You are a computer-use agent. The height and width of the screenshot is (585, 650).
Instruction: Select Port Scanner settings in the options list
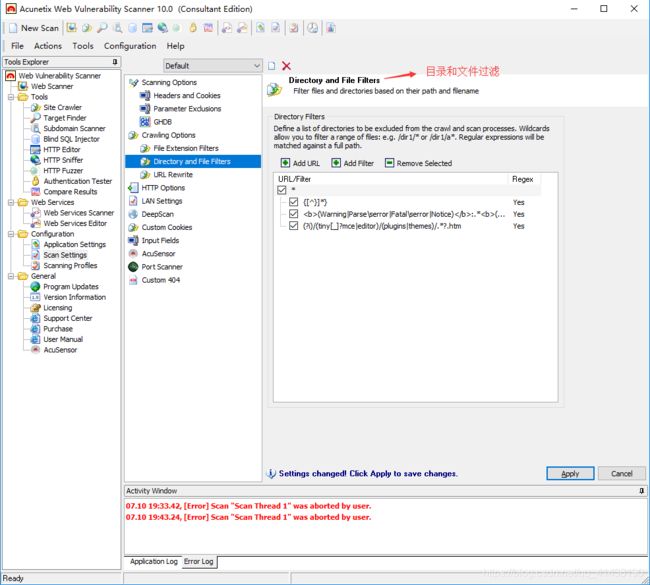click(x=162, y=267)
